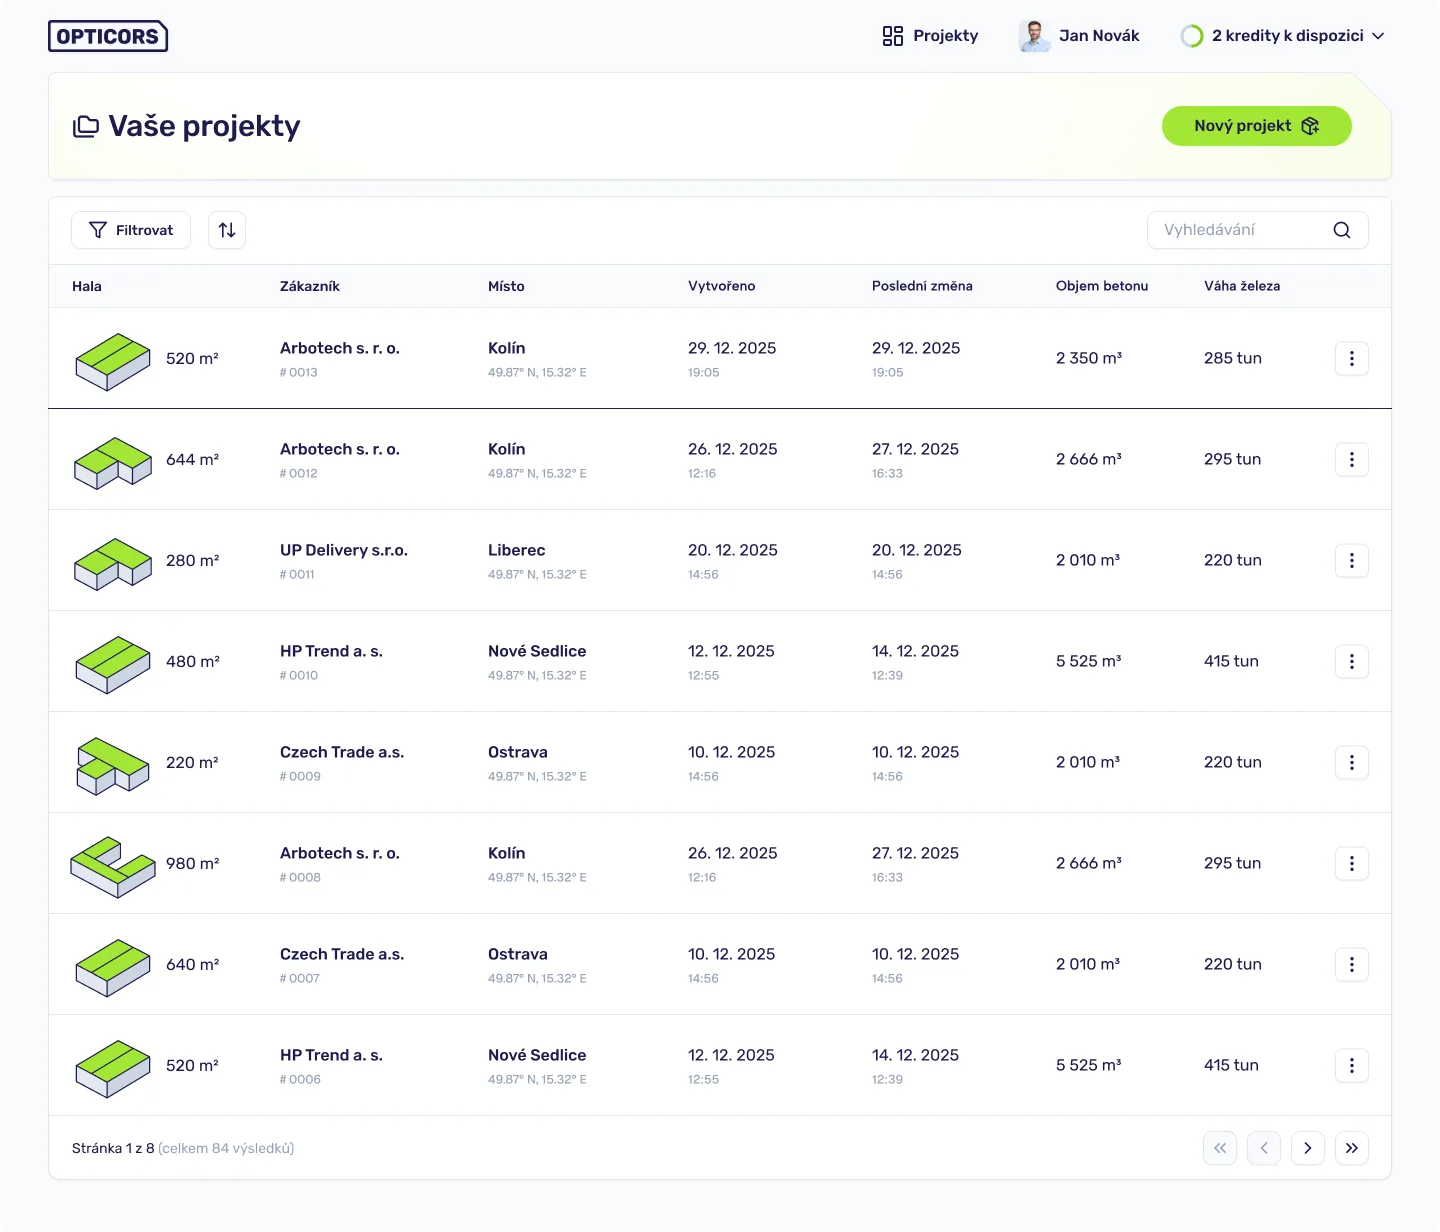The height and width of the screenshot is (1232, 1440).
Task: Click the Váha železa column header
Action: click(1242, 286)
